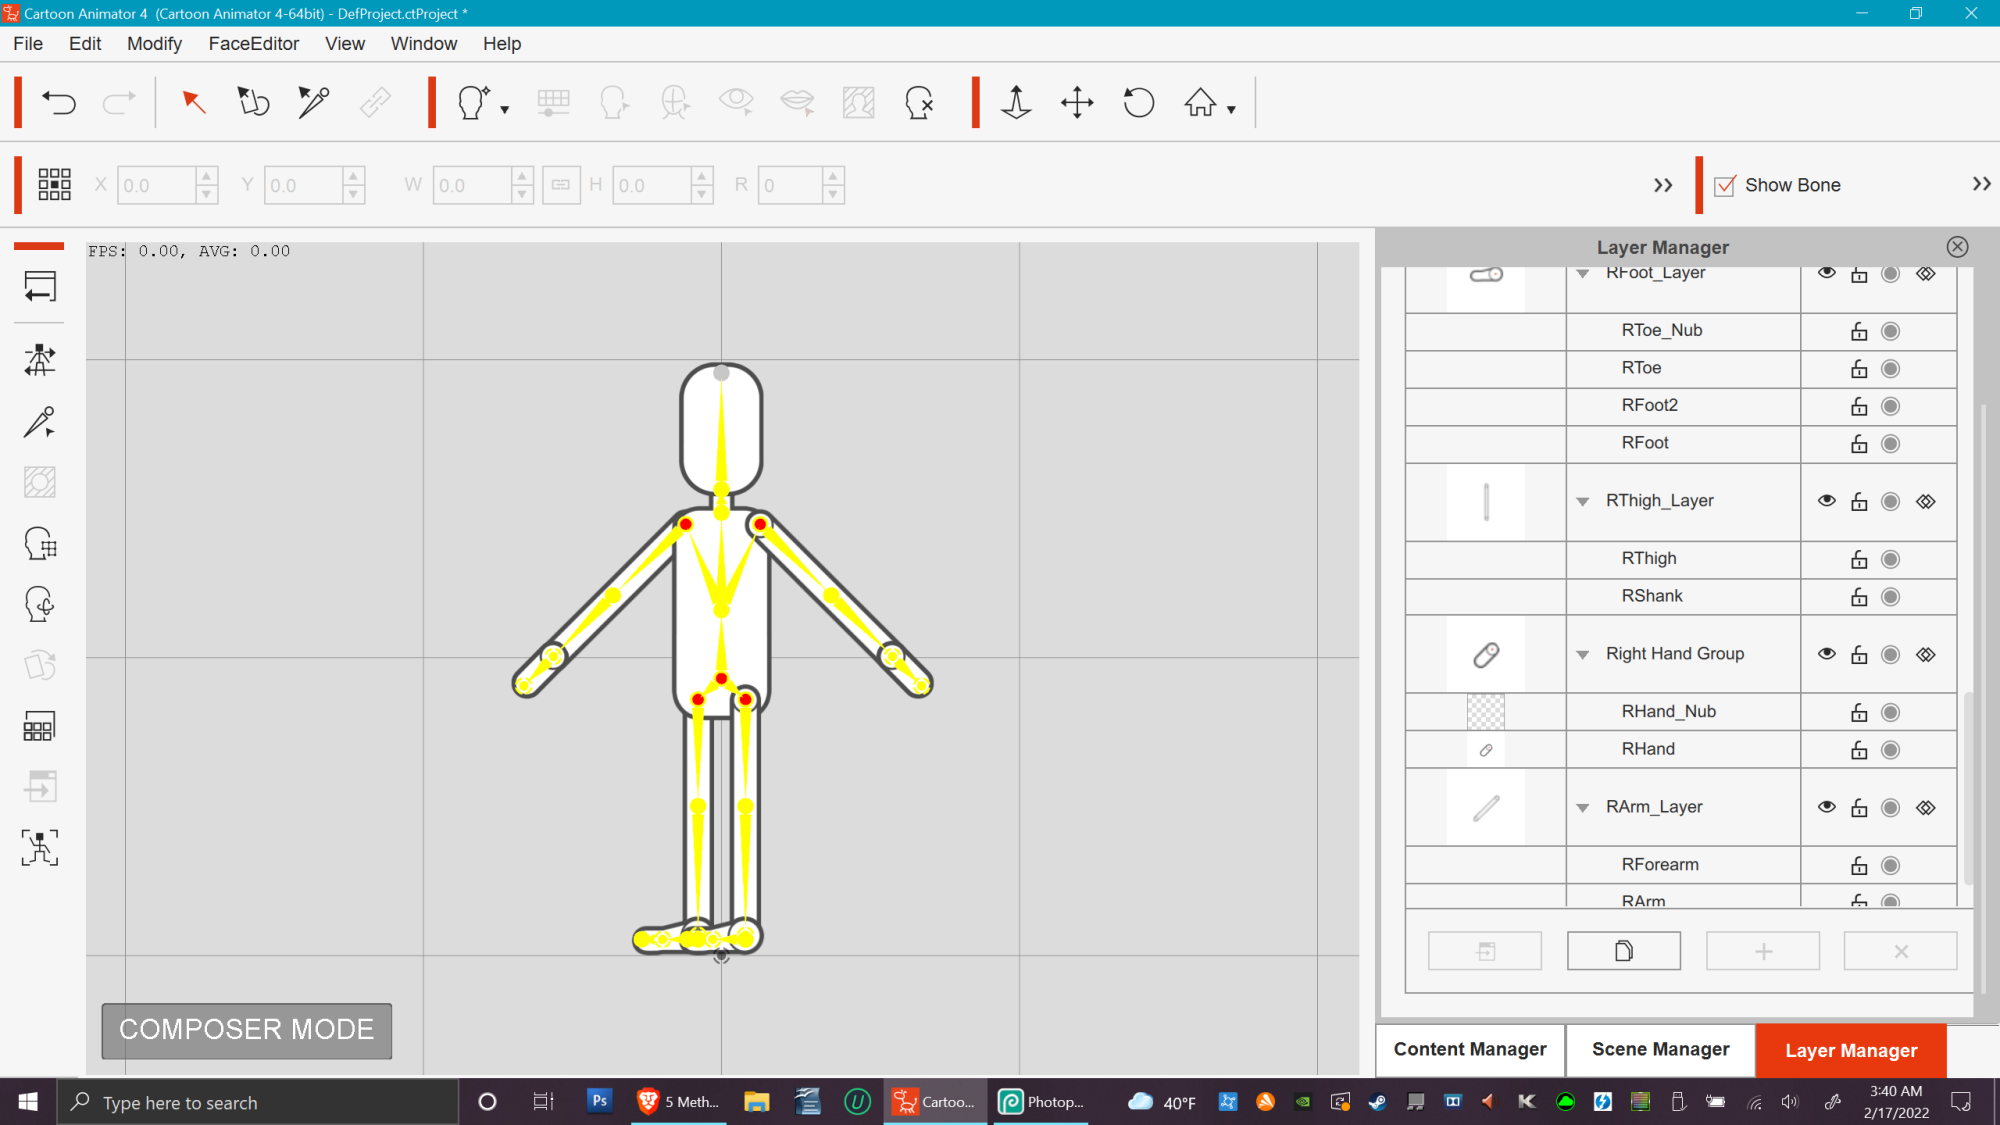2000x1125 pixels.
Task: Click the head with plus sidebar icon
Action: [40, 604]
